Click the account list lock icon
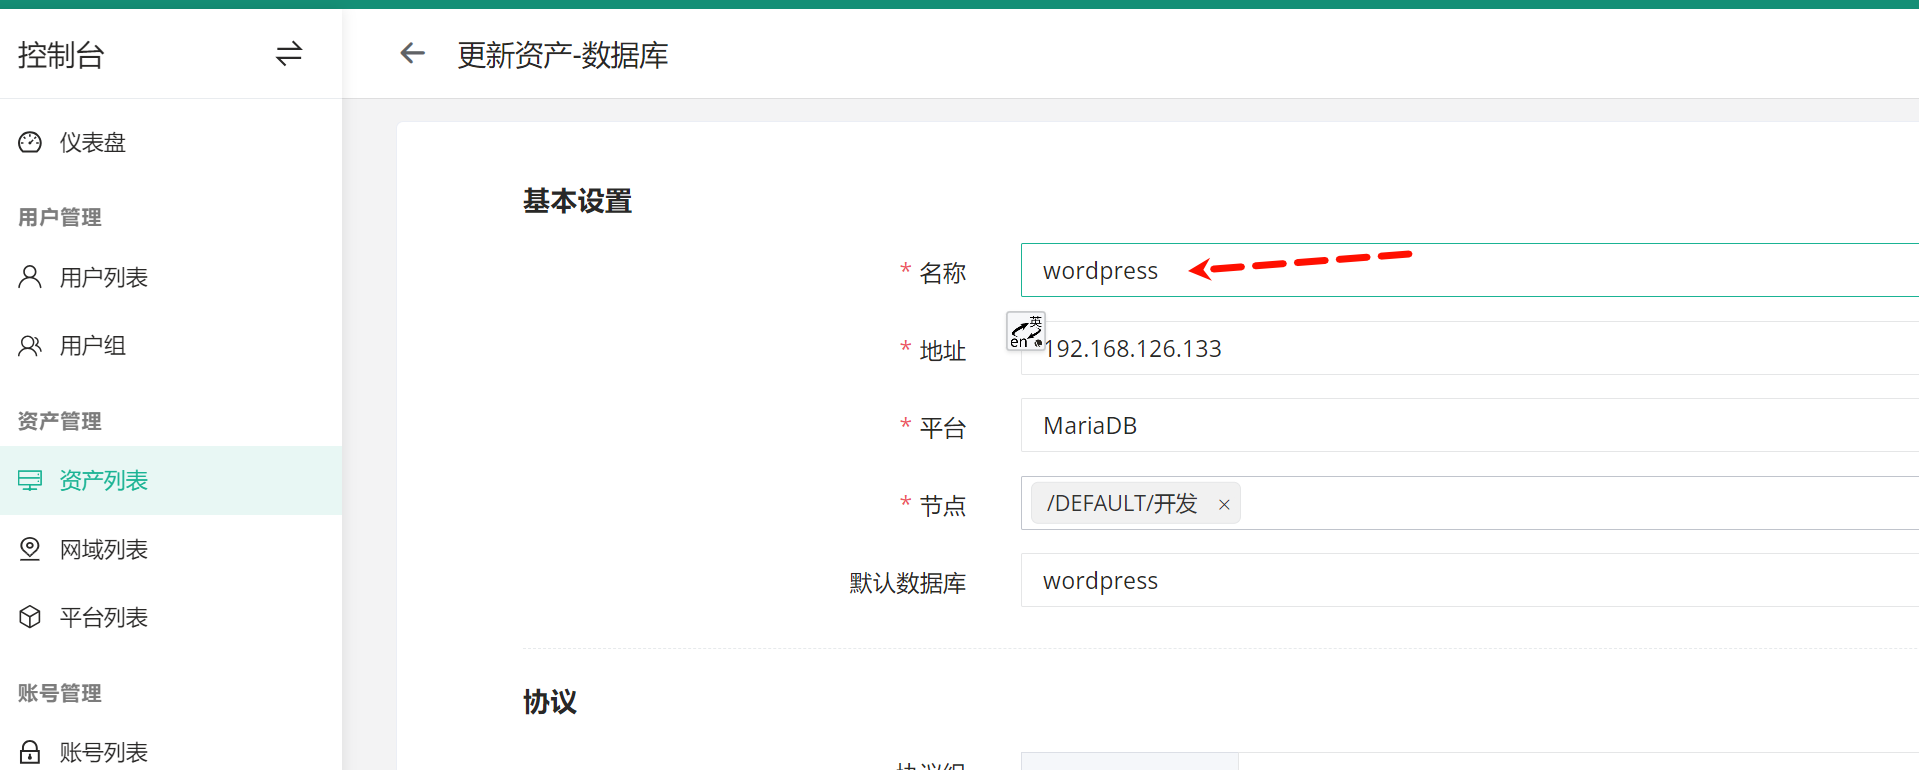Viewport: 1919px width, 770px height. click(x=30, y=752)
